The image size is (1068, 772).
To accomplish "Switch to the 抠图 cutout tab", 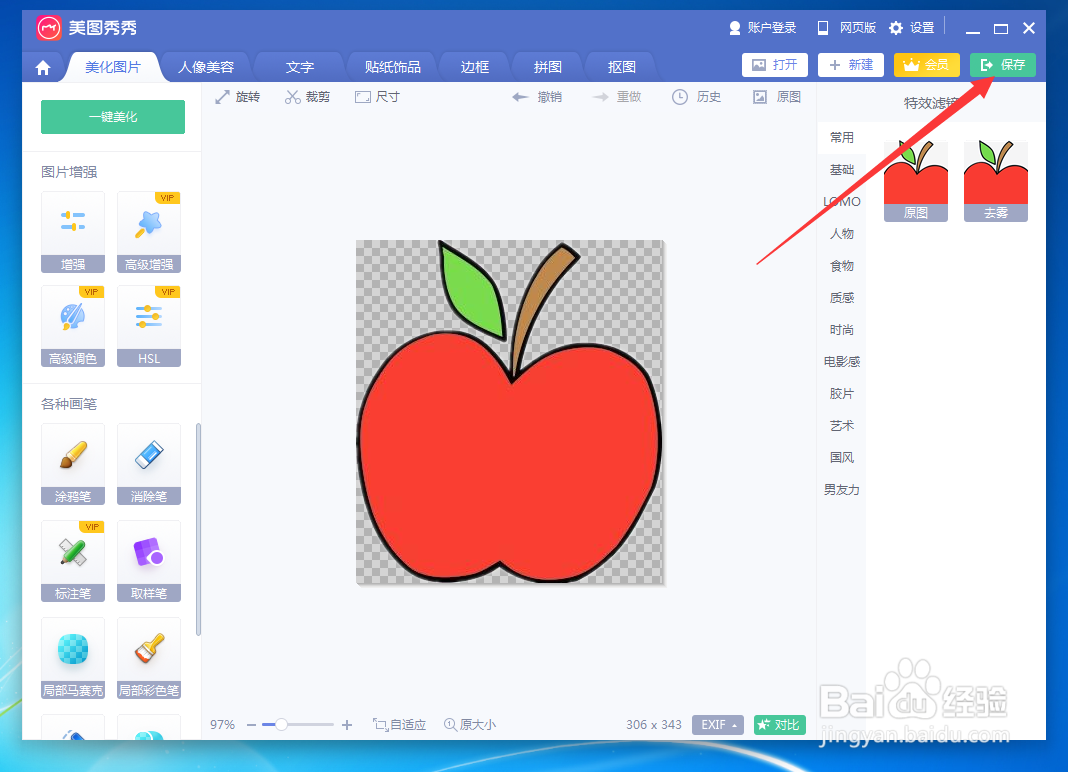I will (620, 66).
